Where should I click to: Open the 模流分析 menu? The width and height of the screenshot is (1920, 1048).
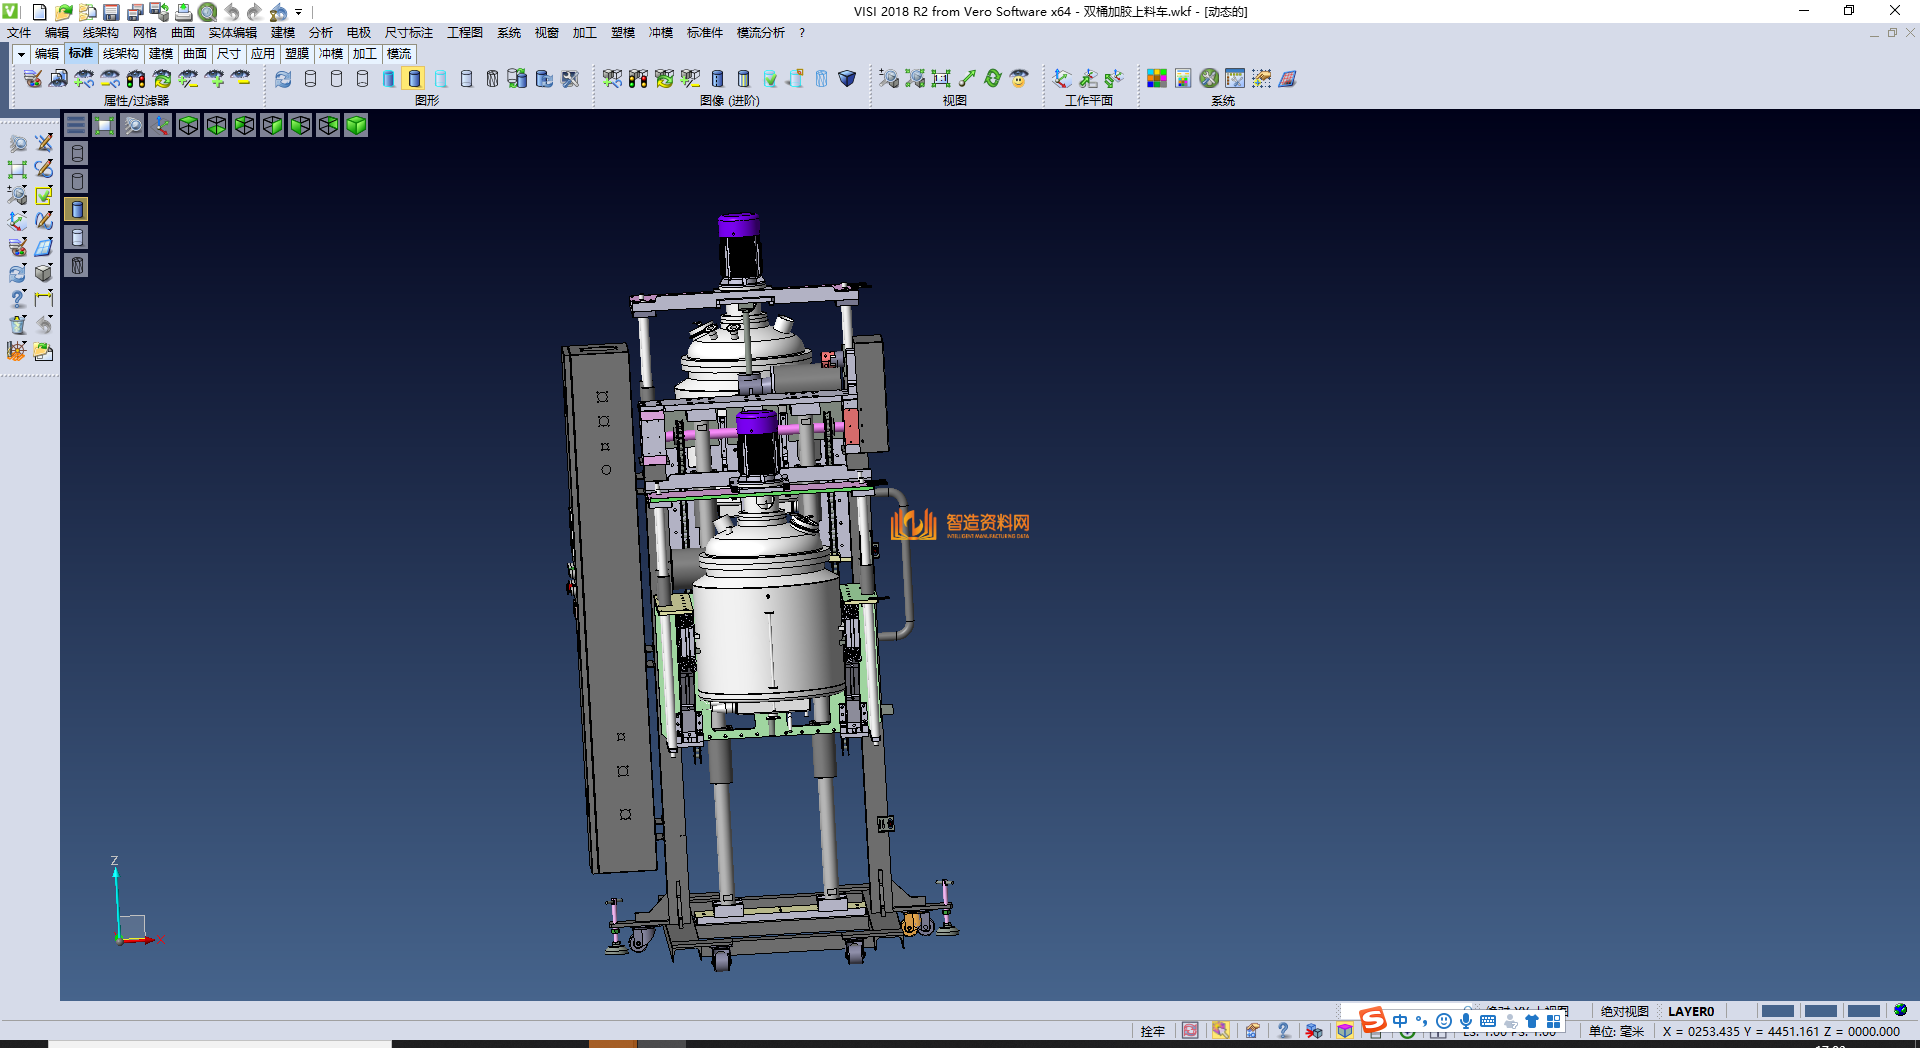(760, 33)
